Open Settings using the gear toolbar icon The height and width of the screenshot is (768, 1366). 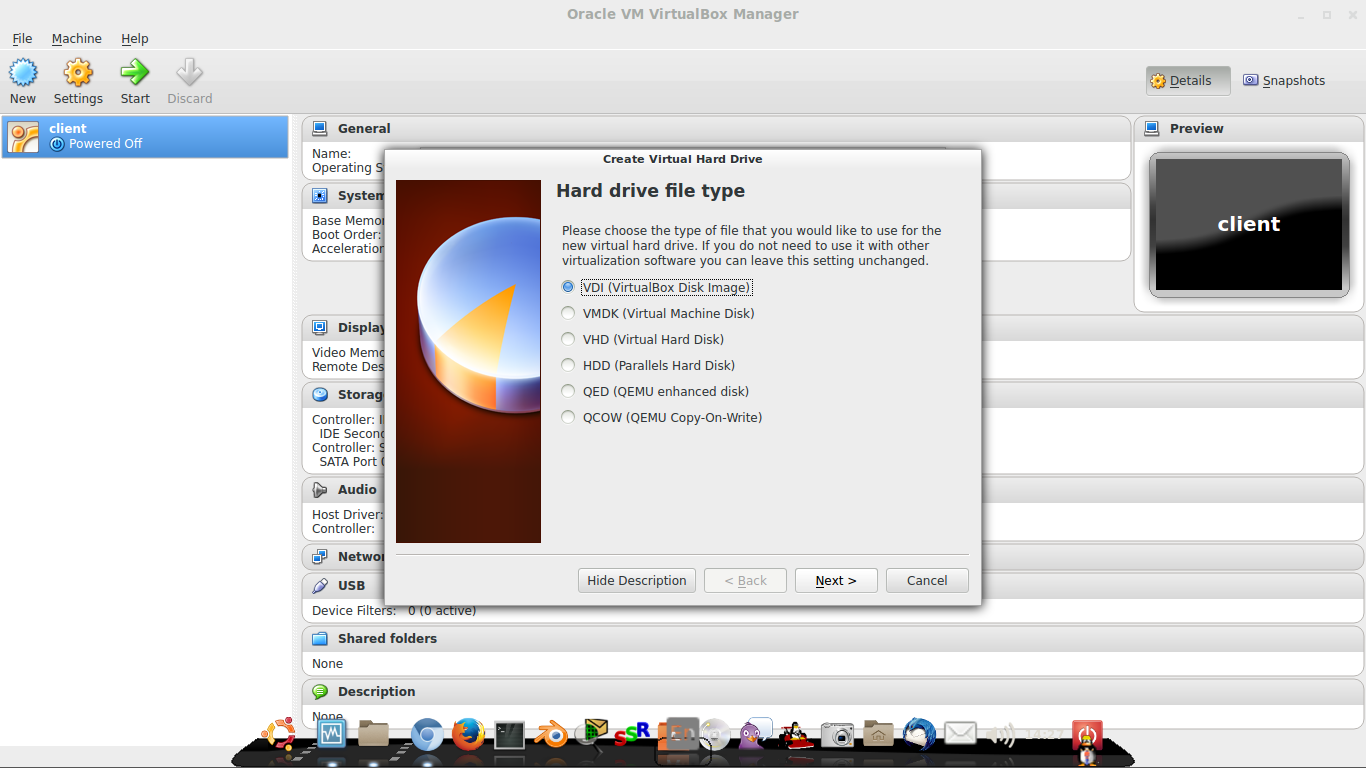coord(78,73)
